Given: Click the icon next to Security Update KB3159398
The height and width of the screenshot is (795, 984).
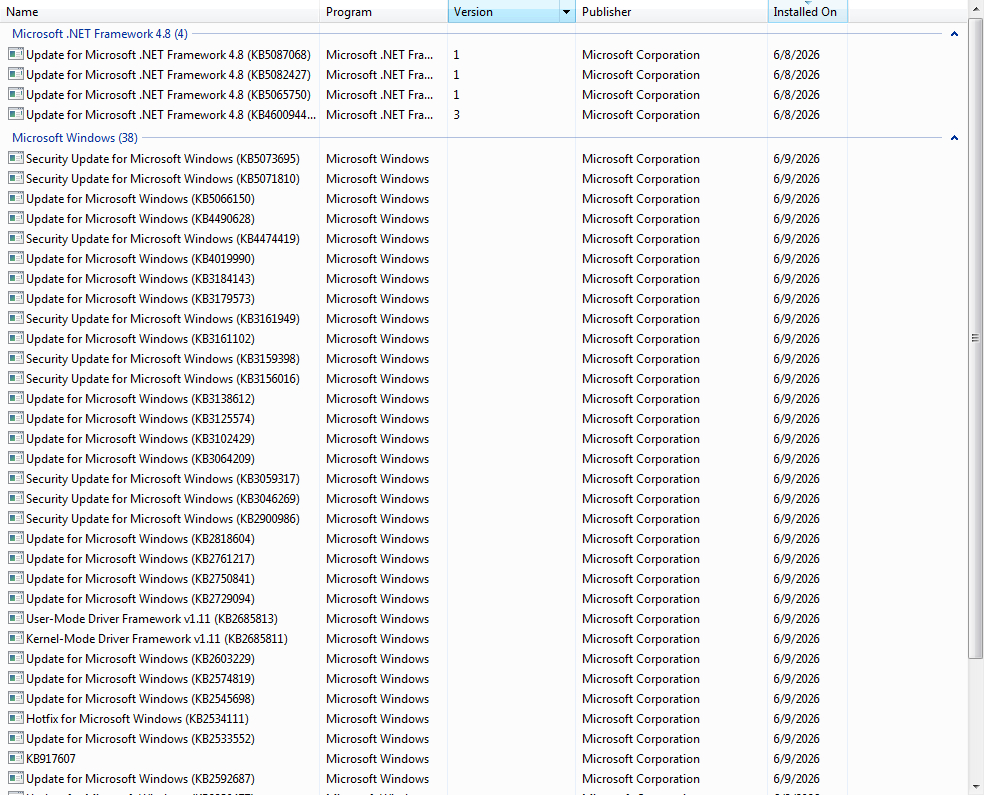Looking at the screenshot, I should 16,359.
